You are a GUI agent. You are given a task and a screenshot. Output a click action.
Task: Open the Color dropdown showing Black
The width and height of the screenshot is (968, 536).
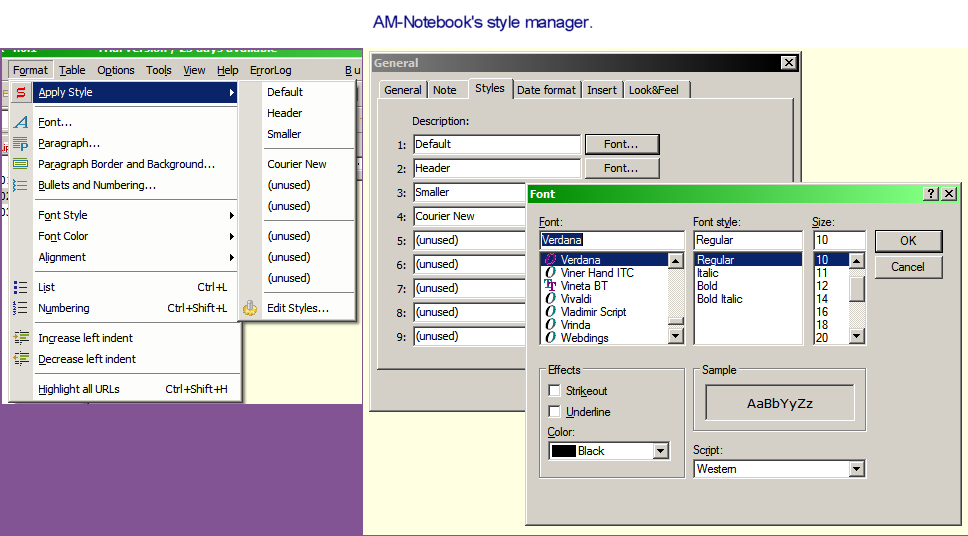click(x=660, y=451)
